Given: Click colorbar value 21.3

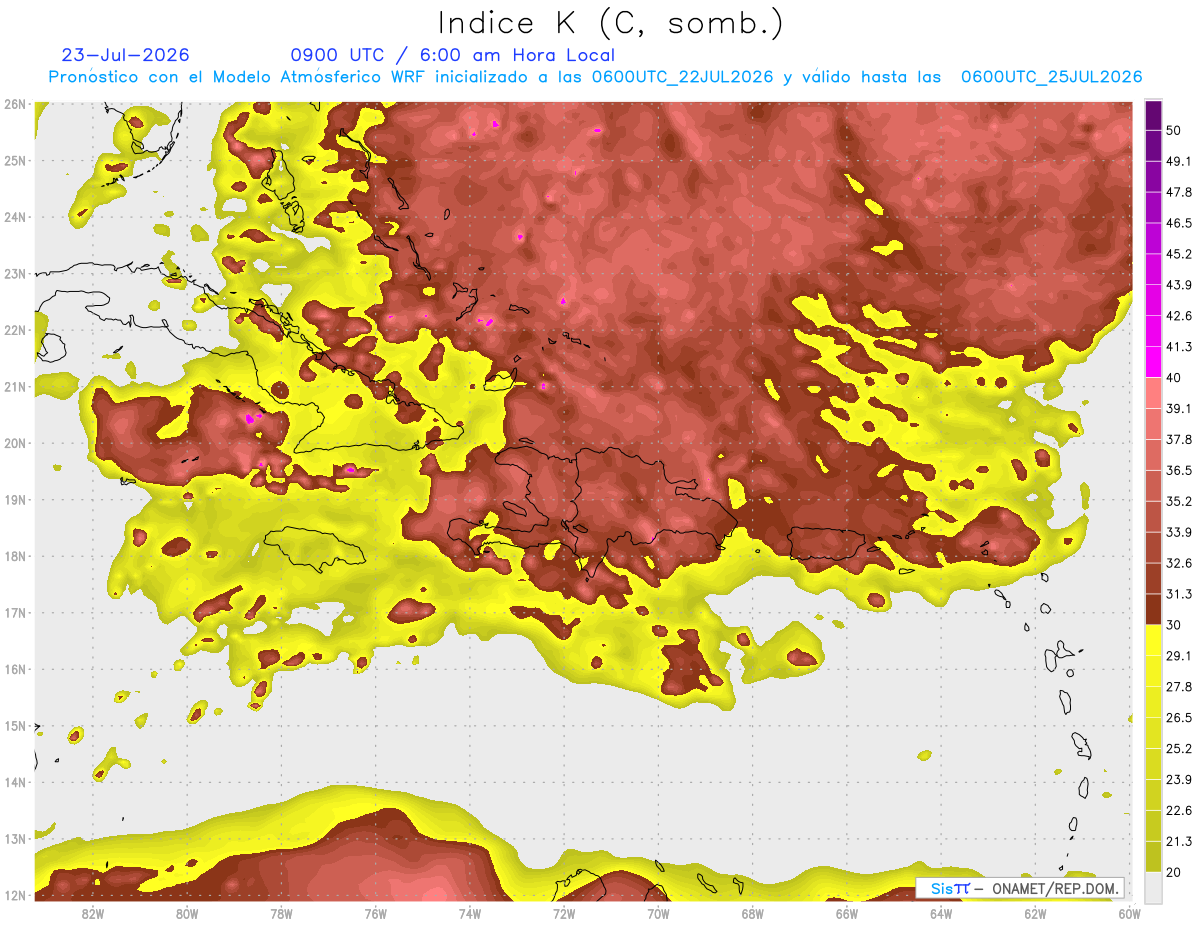Looking at the screenshot, I should point(1179,842).
